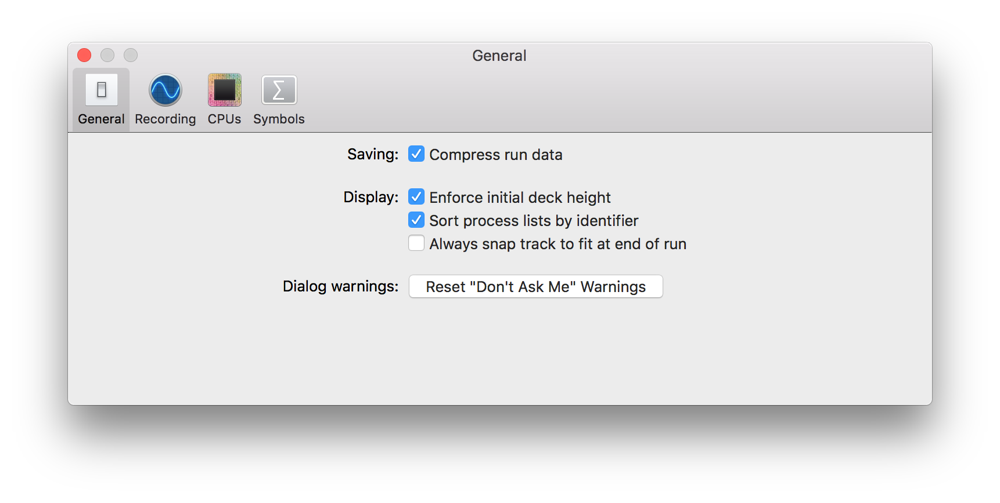Select the CPUs chip icon
1000x503 pixels.
point(224,90)
